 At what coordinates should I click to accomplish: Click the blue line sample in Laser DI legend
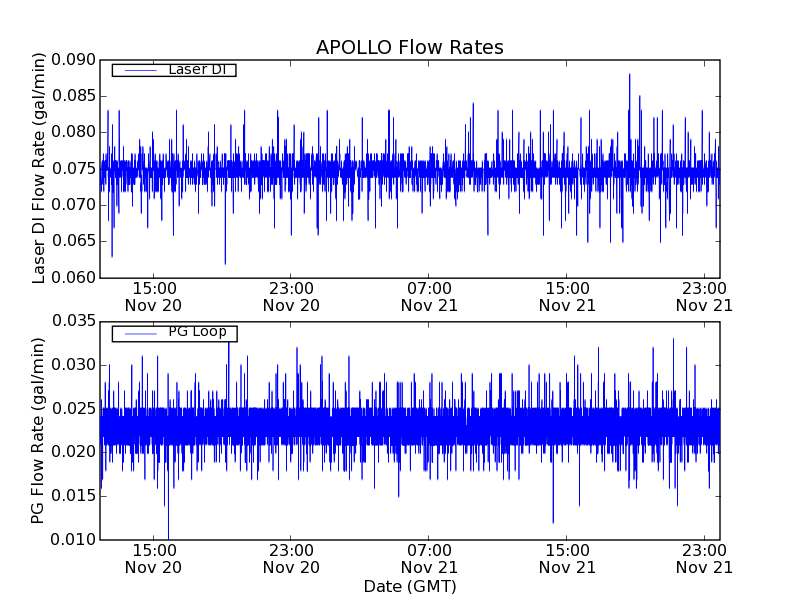click(x=139, y=70)
